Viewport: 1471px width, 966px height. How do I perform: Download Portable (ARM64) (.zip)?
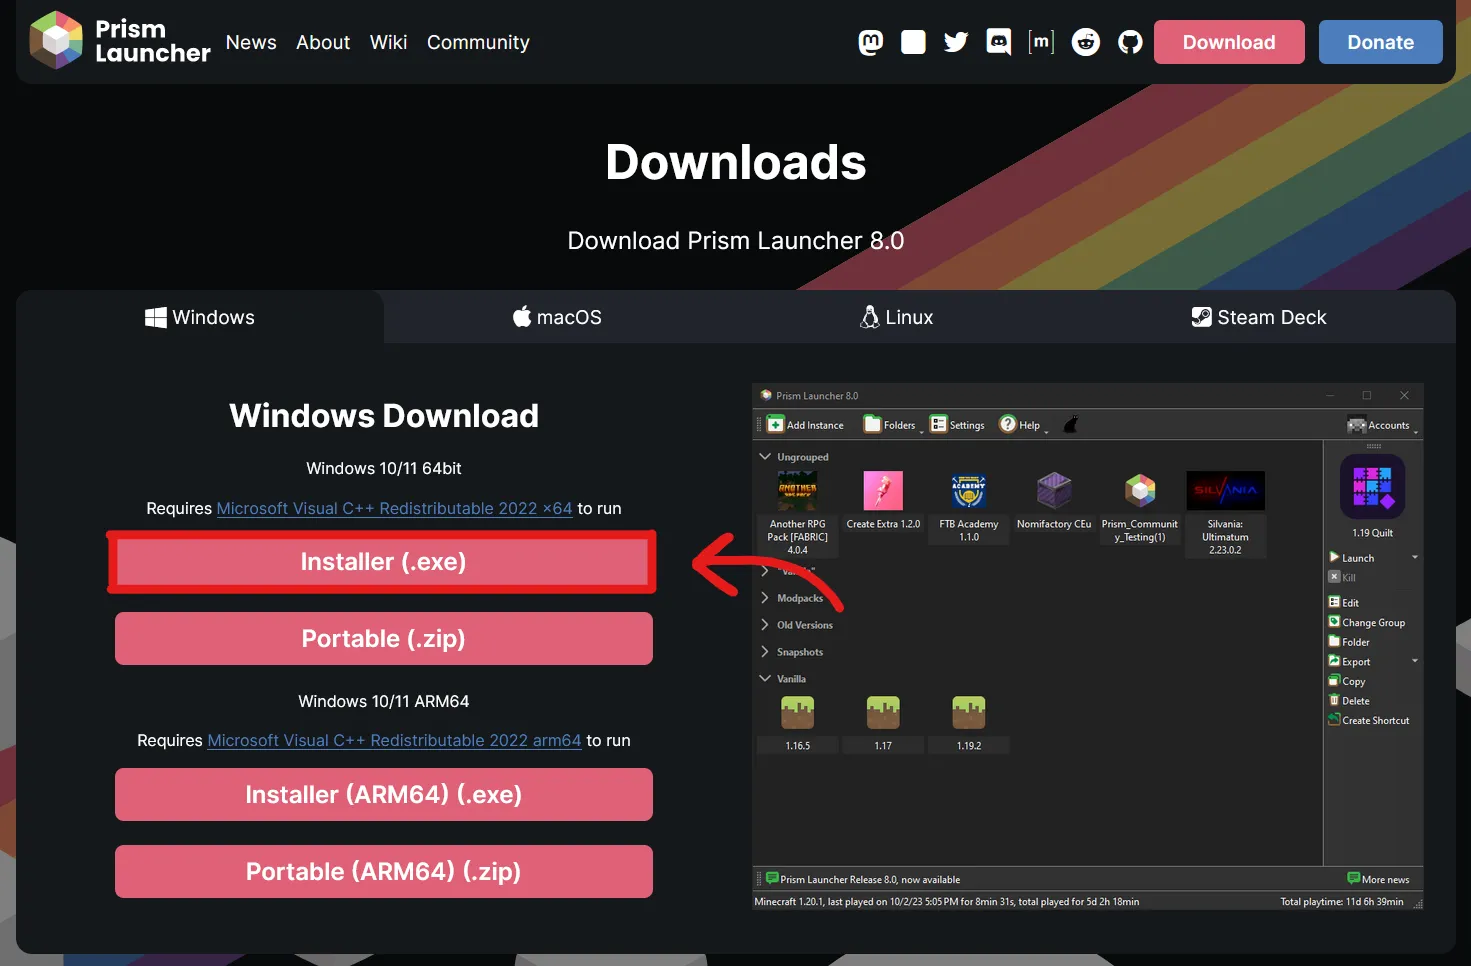(x=383, y=872)
